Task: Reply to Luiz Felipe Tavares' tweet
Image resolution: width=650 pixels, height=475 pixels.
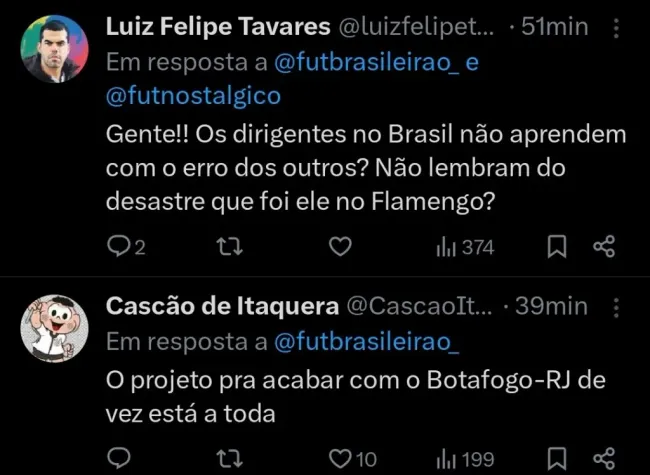Action: pos(118,247)
